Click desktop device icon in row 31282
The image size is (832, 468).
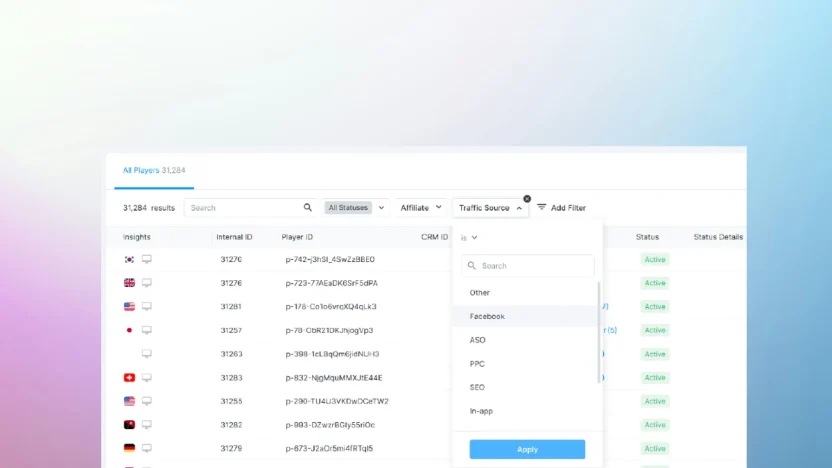tap(147, 424)
